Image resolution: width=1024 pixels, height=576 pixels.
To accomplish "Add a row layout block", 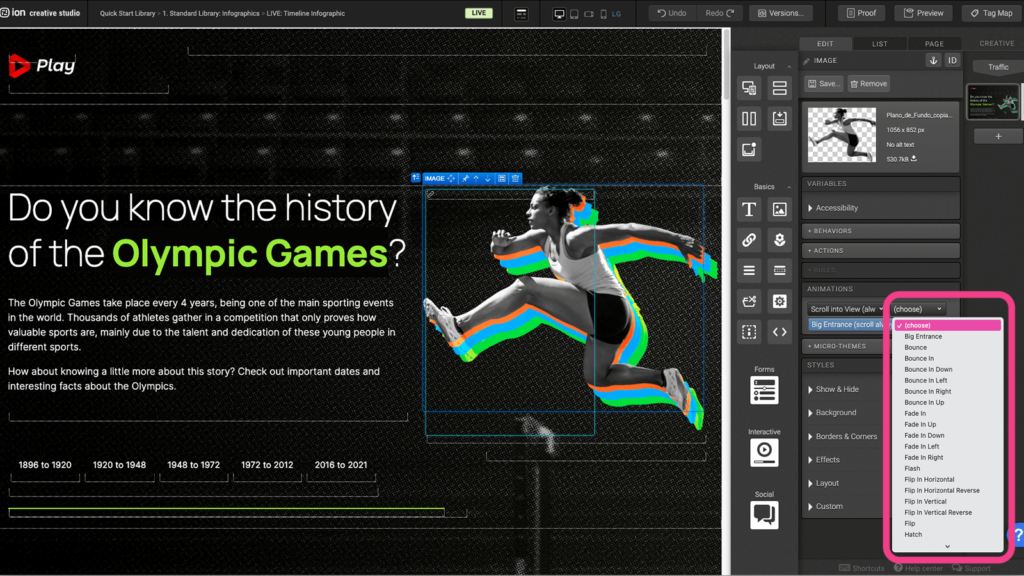I will pos(779,88).
